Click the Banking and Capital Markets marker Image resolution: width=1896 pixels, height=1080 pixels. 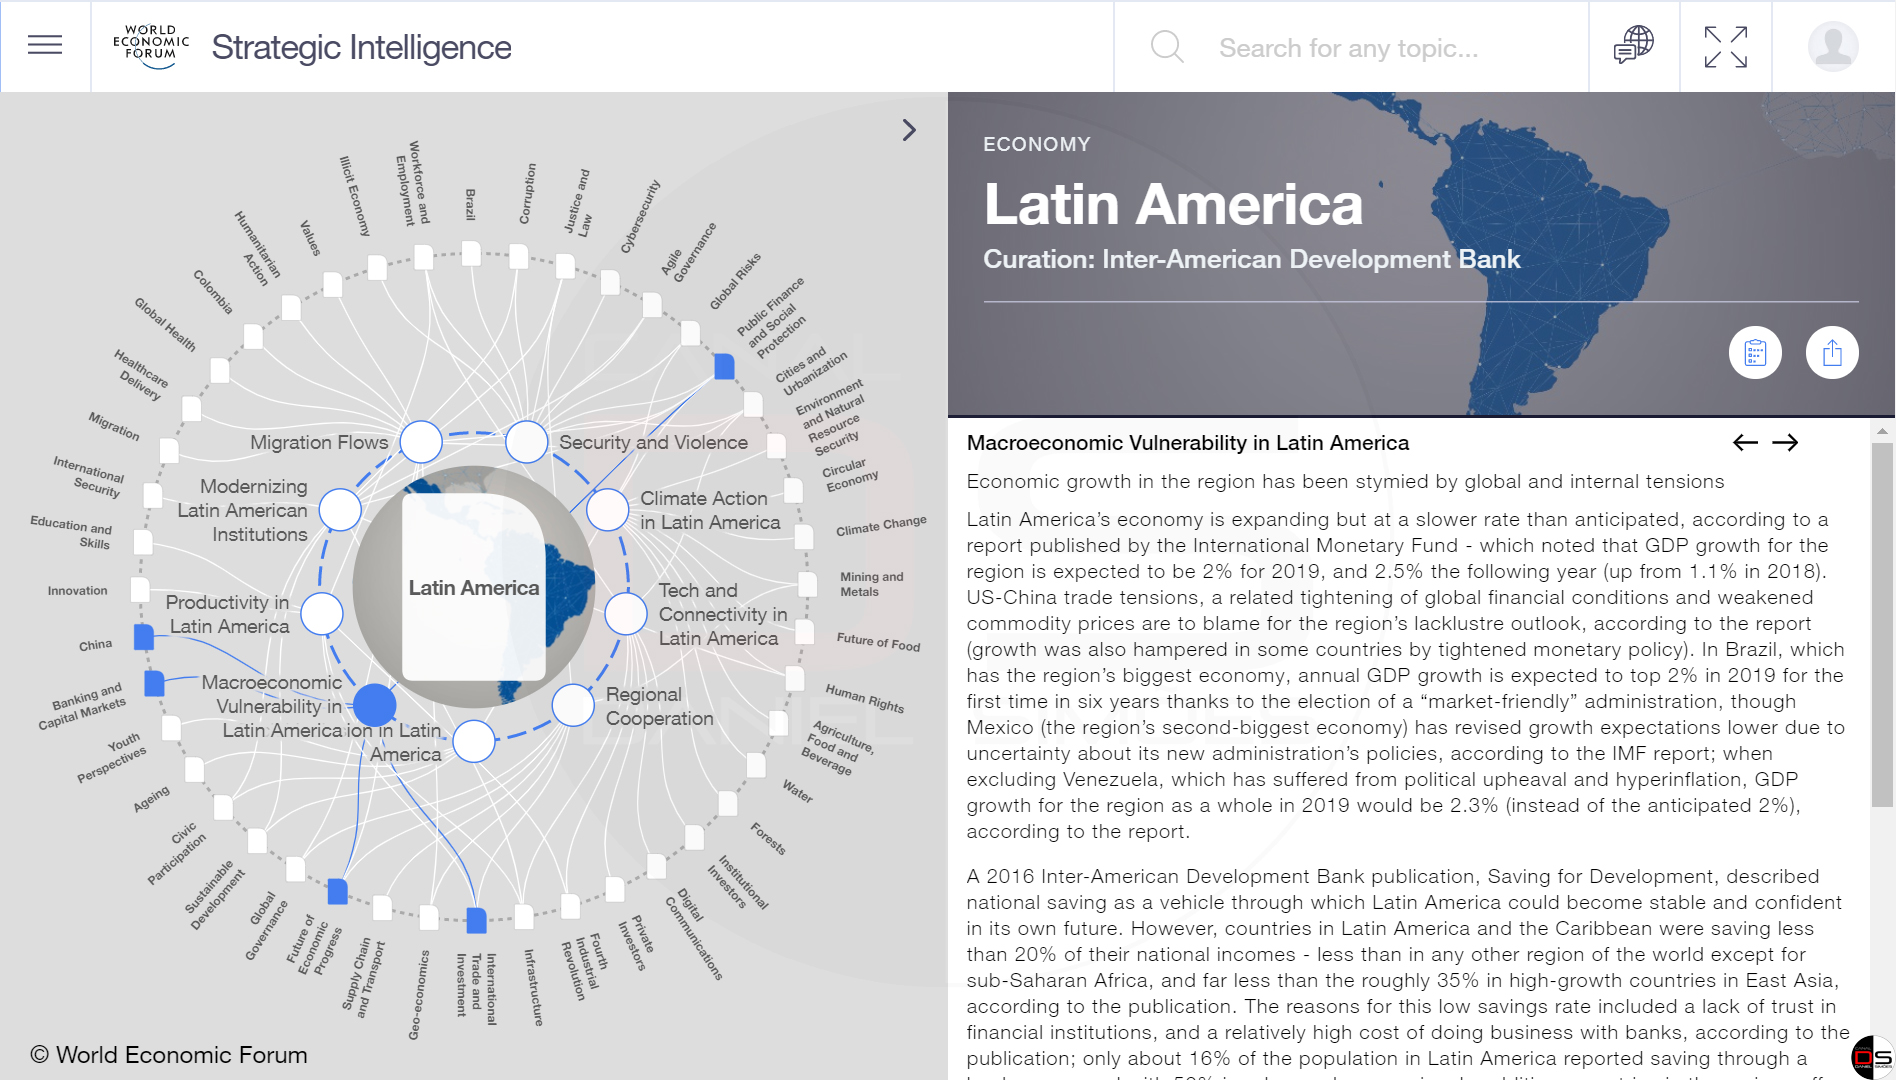tap(154, 683)
